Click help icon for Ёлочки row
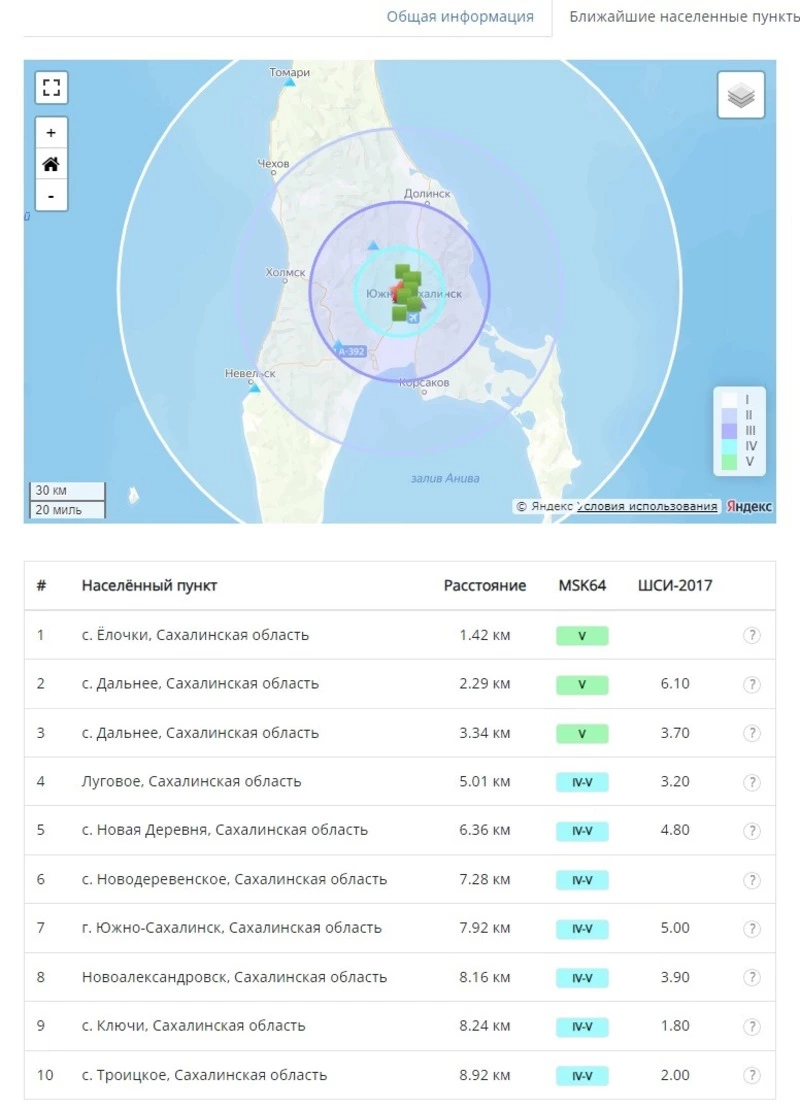 [751, 636]
